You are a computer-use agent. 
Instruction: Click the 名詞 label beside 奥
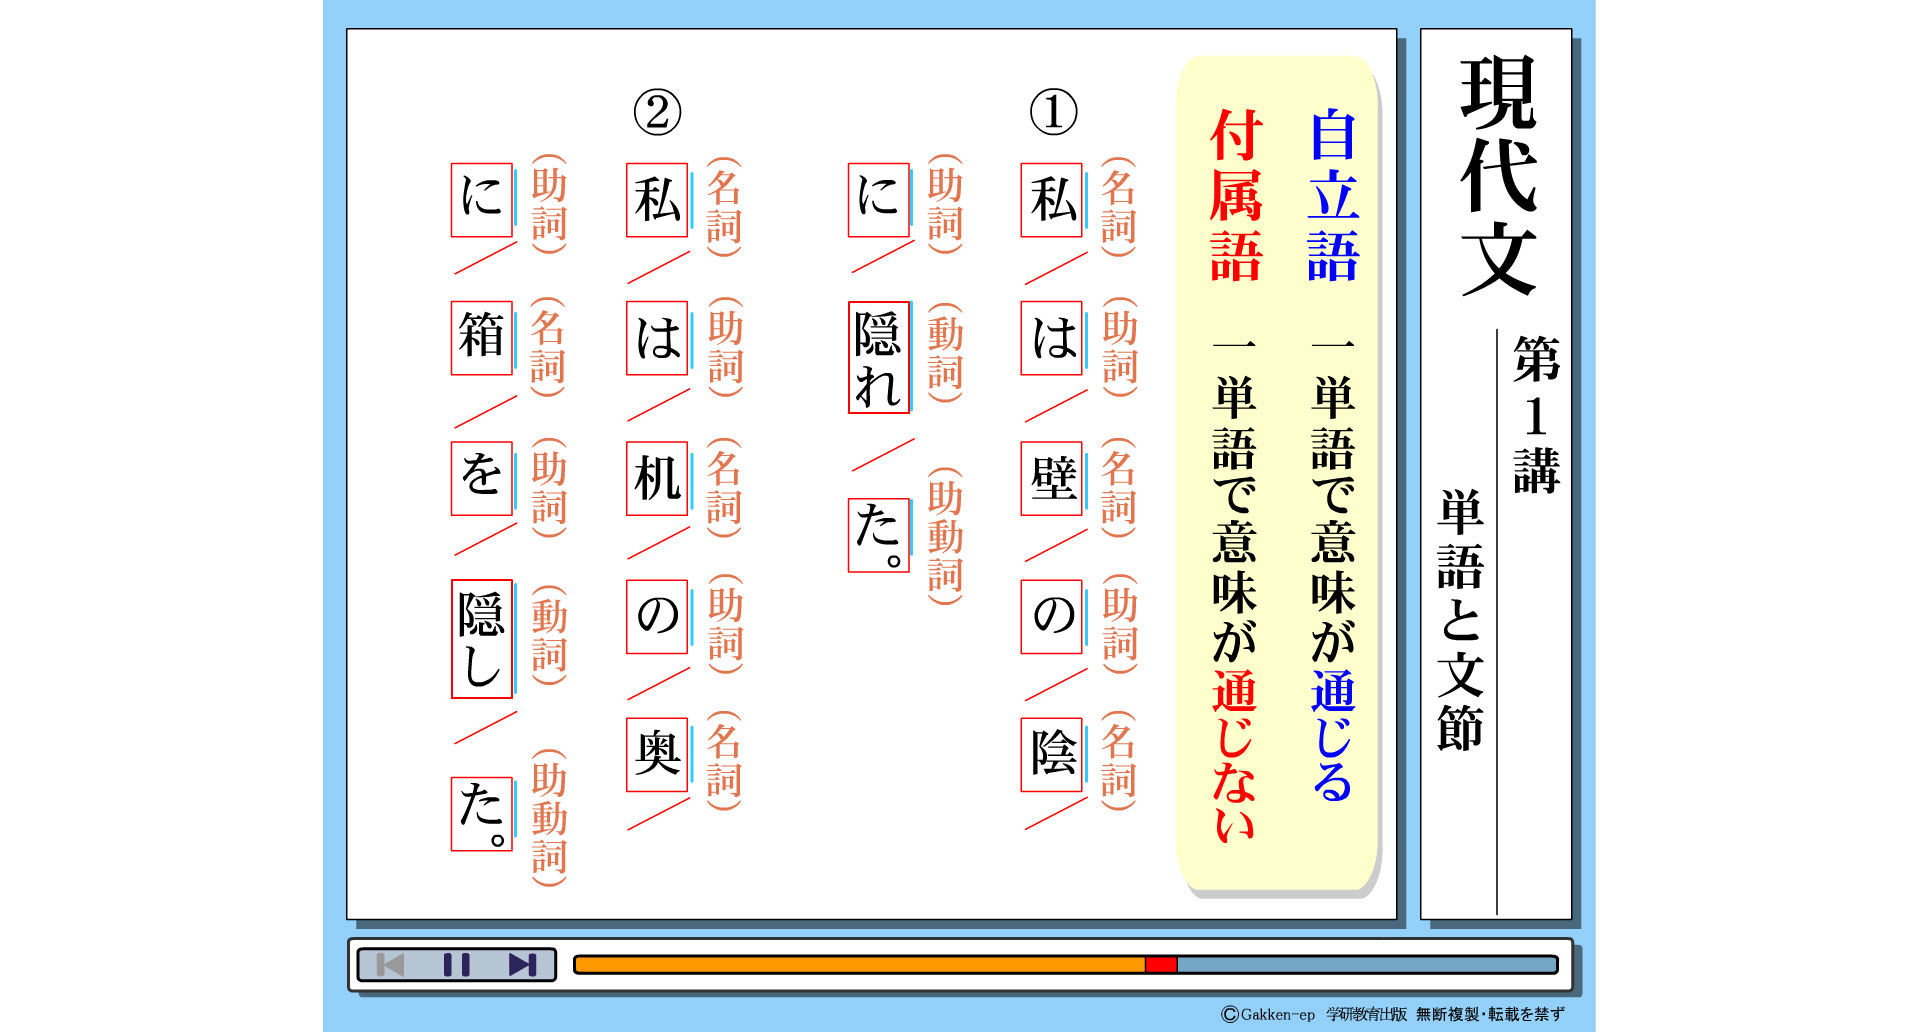pos(724,760)
